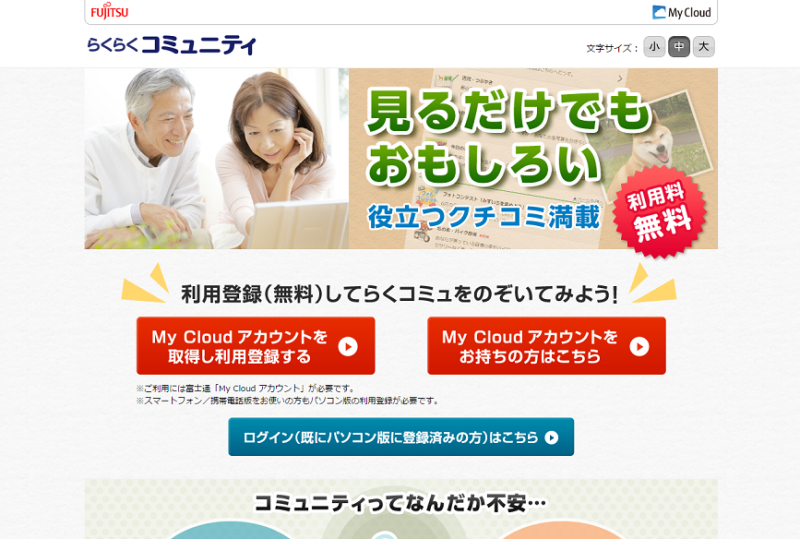Click the couple photo in hero banner
Image resolution: width=800 pixels, height=539 pixels.
pyautogui.click(x=217, y=159)
